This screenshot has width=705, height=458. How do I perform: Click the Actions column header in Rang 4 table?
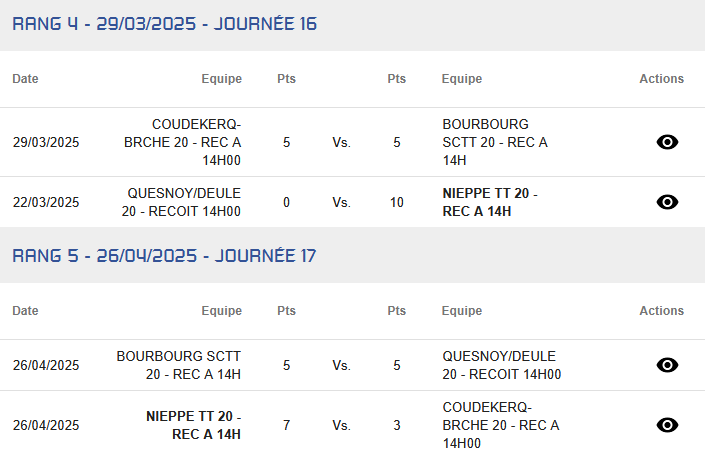coord(662,79)
